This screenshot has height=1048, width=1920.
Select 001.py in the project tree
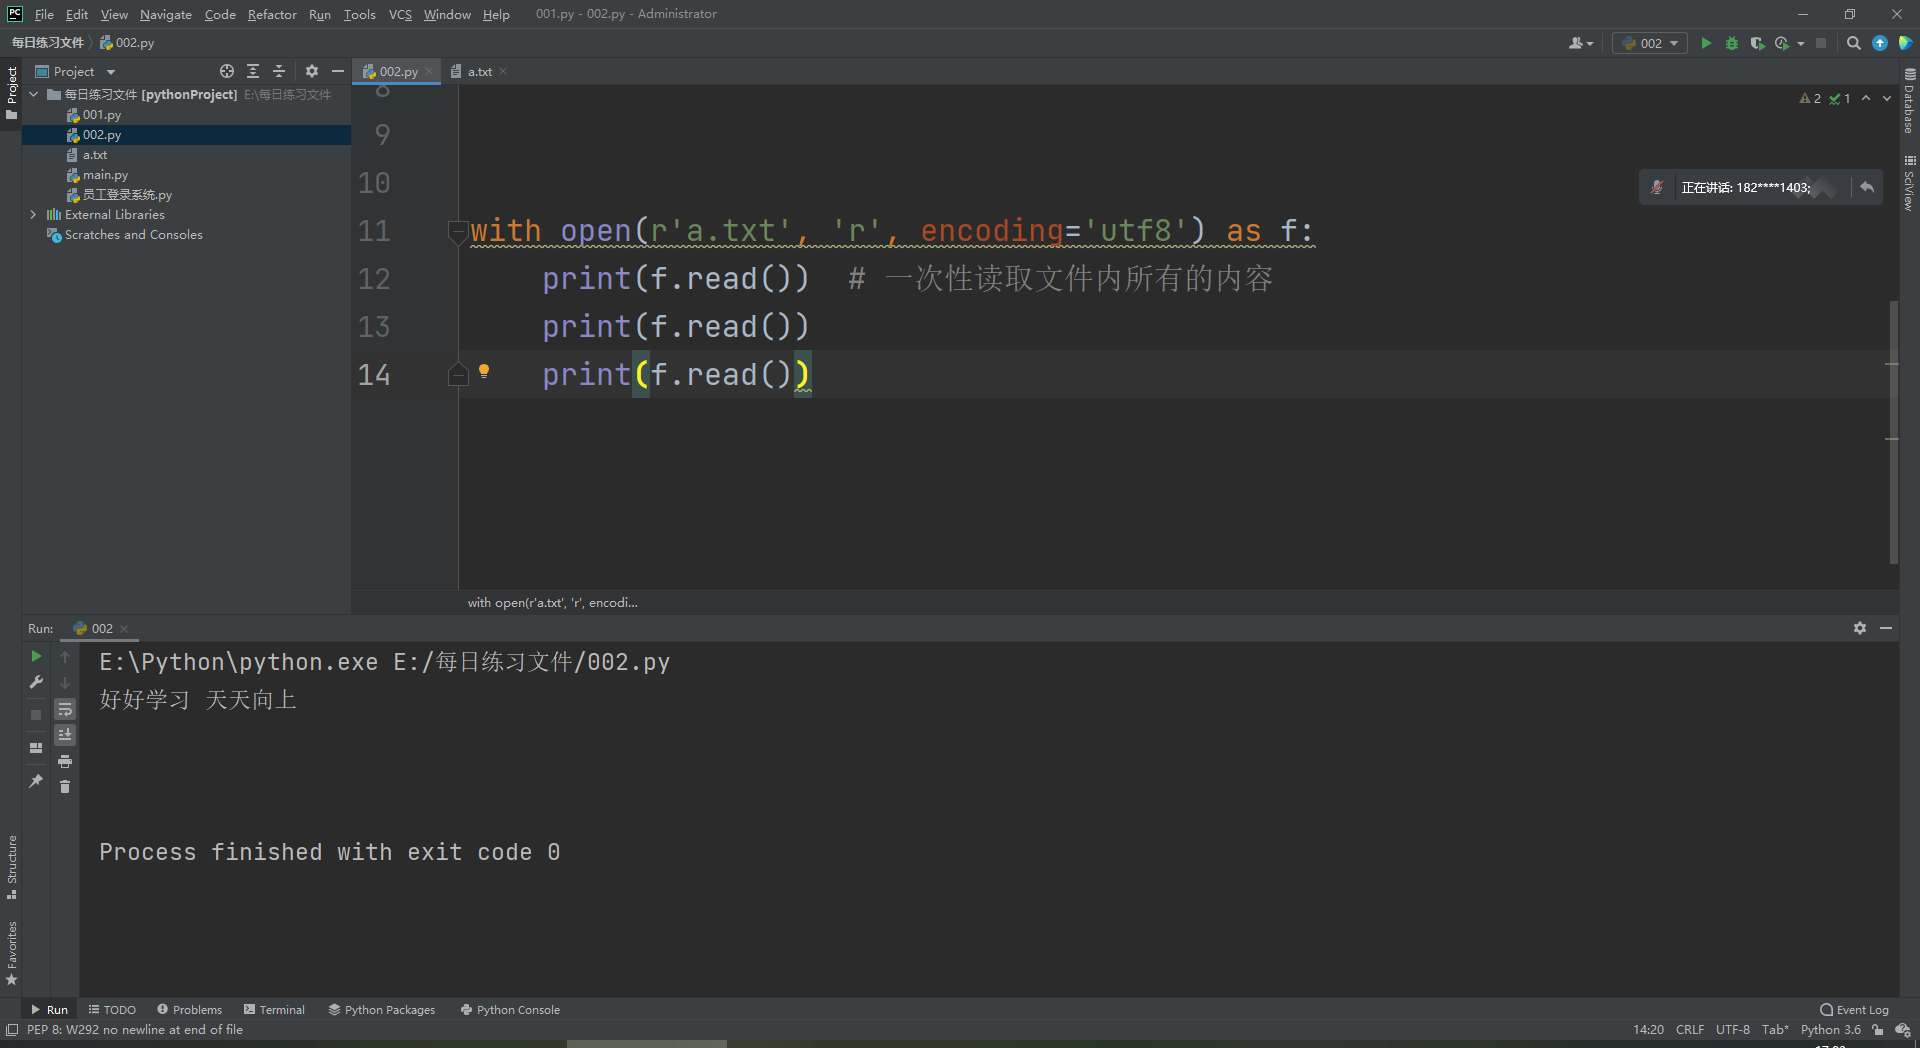(x=102, y=115)
